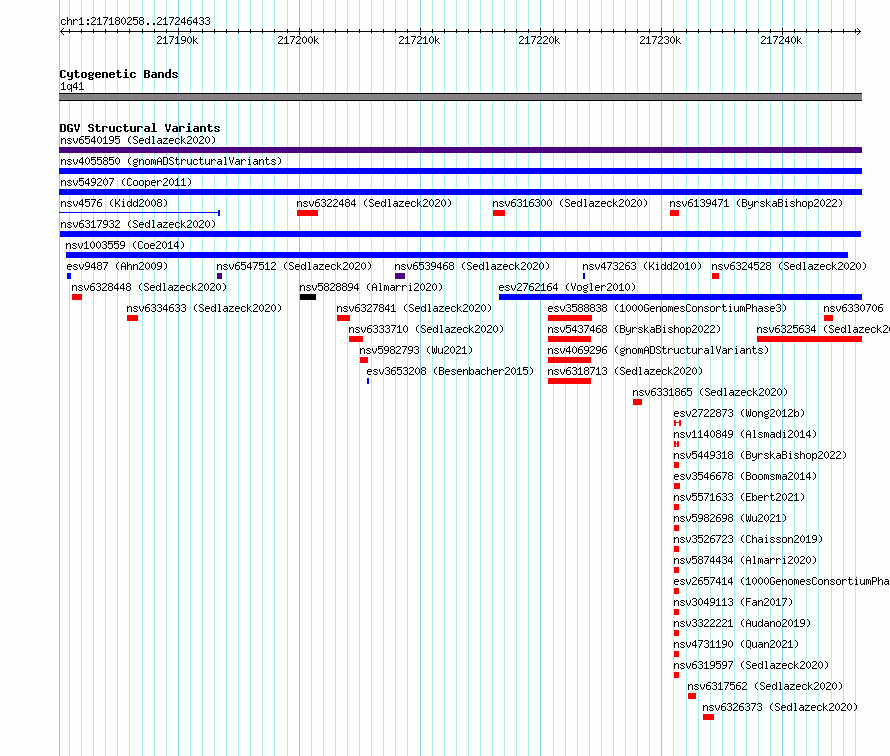Click the 217230k ruler position label
Viewport: 890px width, 756px height.
(x=660, y=40)
